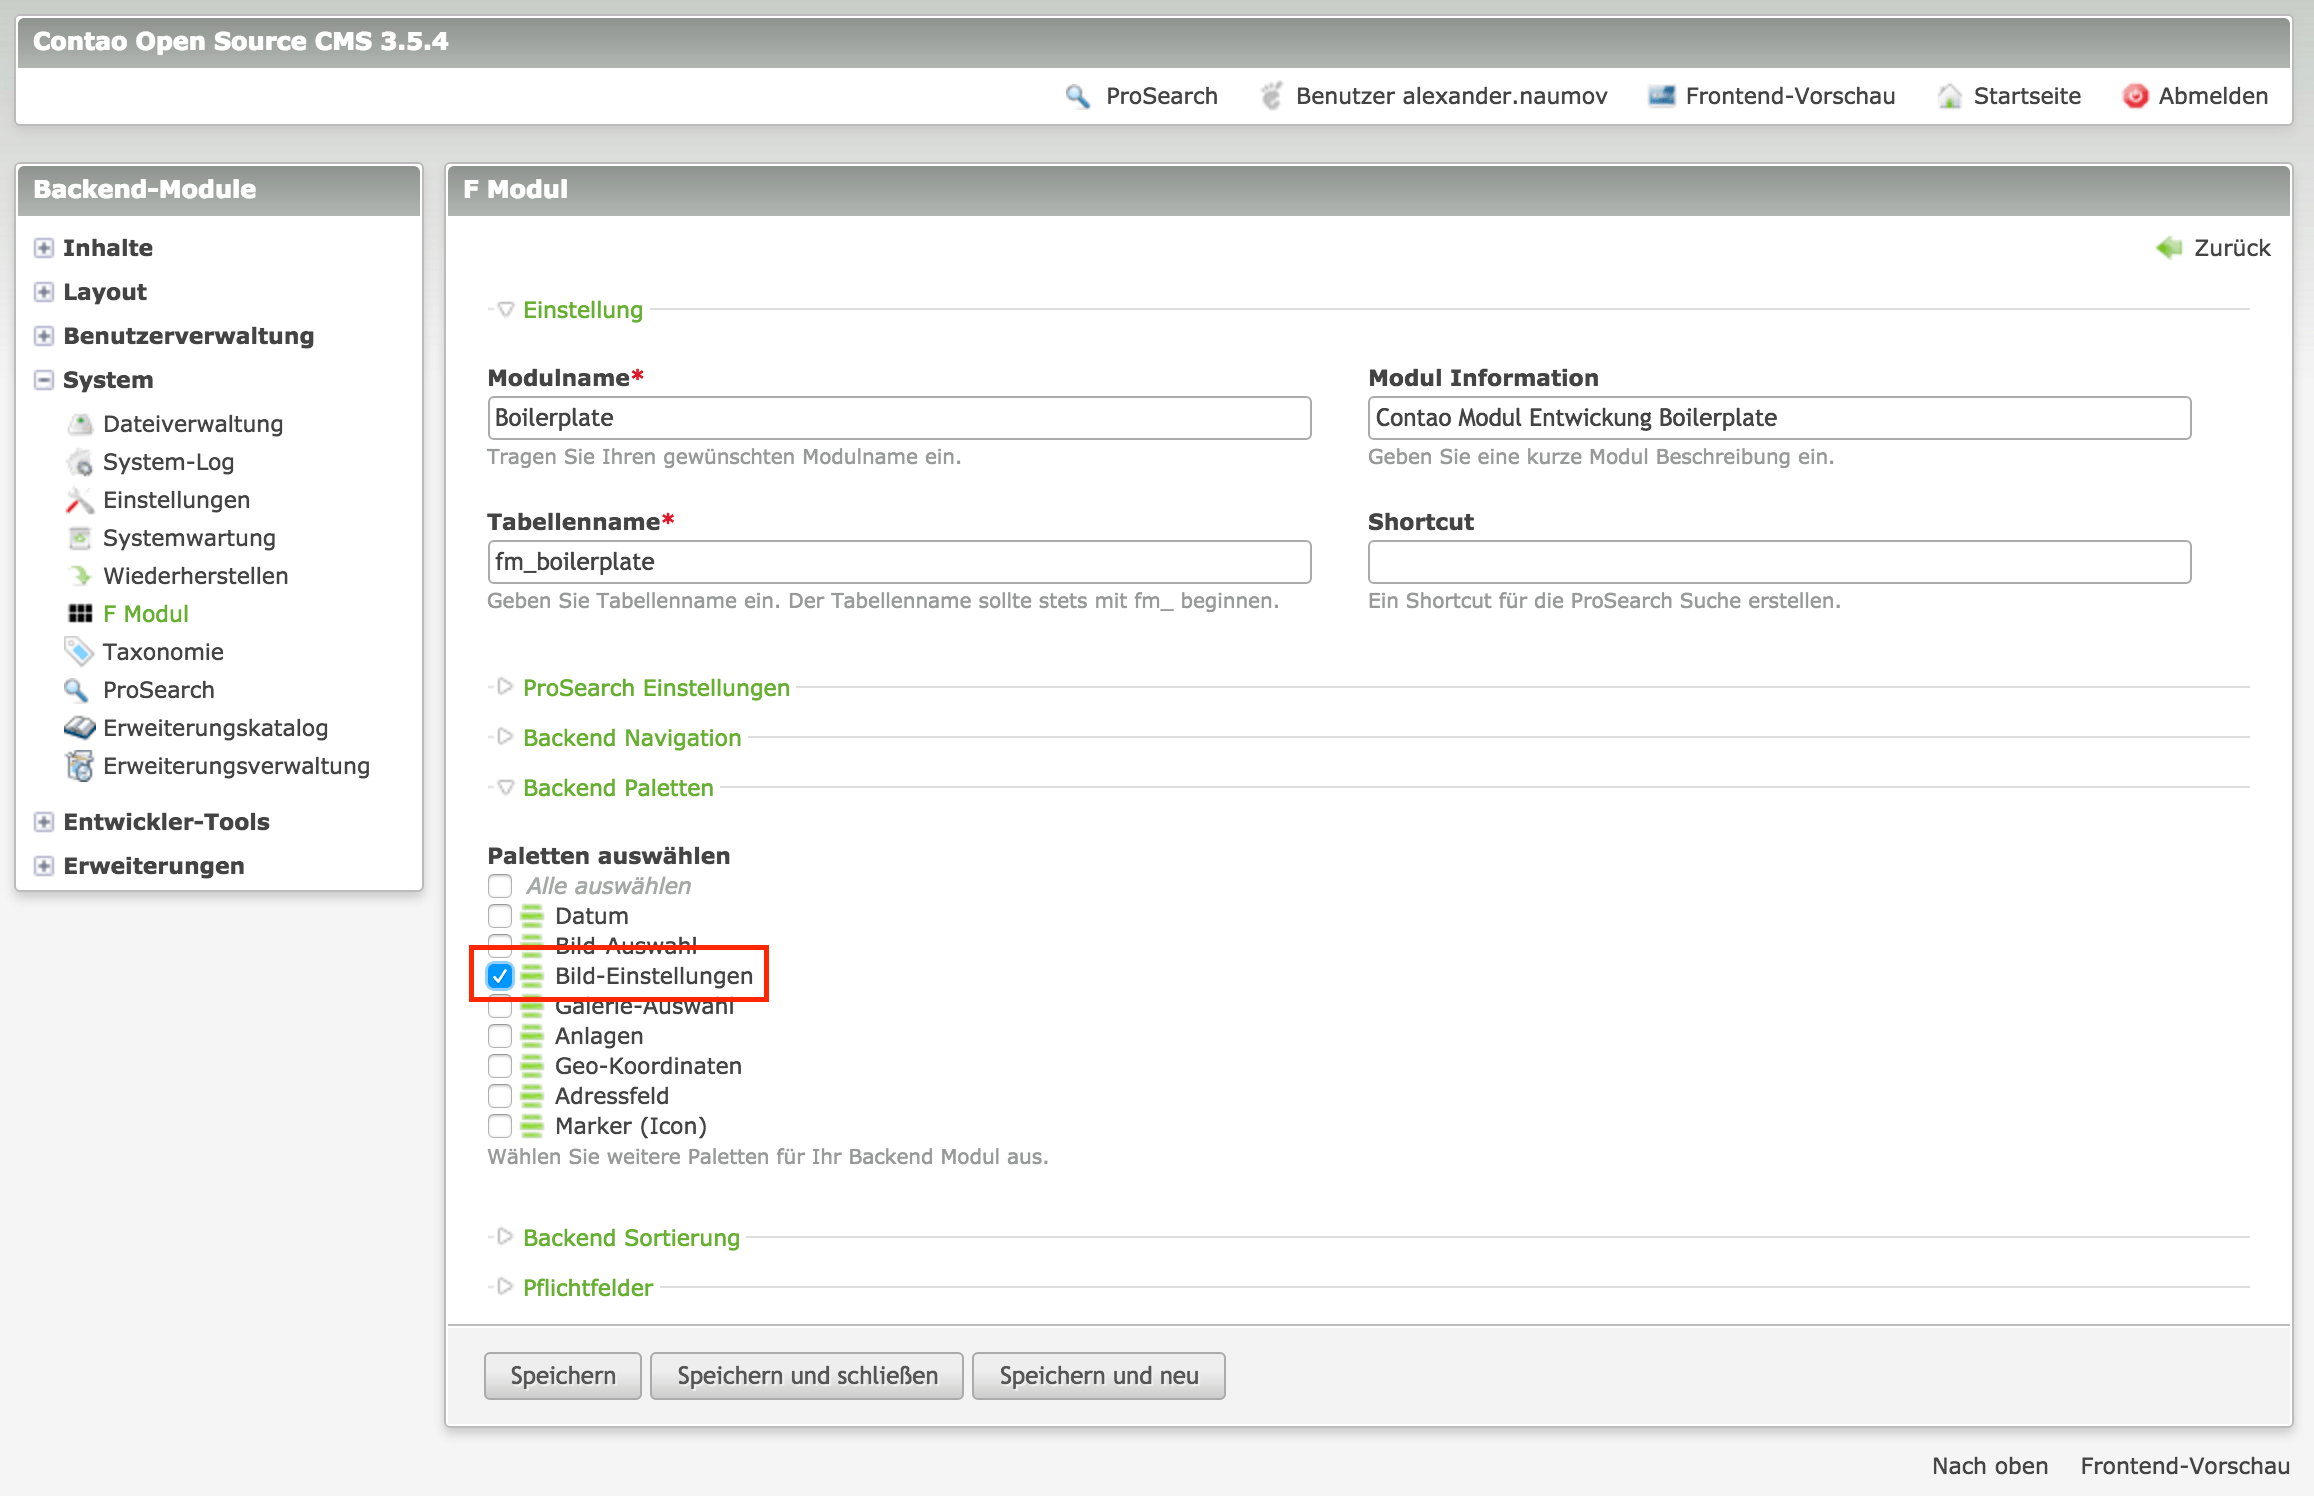Click the Dateiverwaltung icon in sidebar
Viewport: 2314px width, 1496px height.
click(80, 424)
